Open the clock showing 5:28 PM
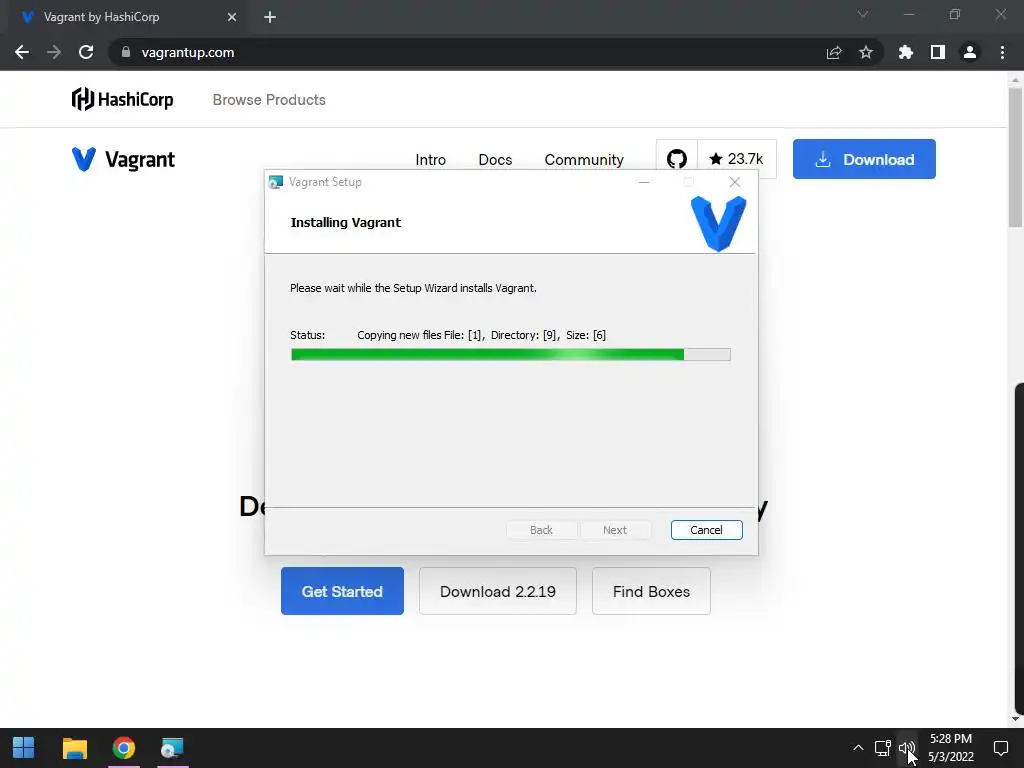This screenshot has height=768, width=1024. pos(951,748)
